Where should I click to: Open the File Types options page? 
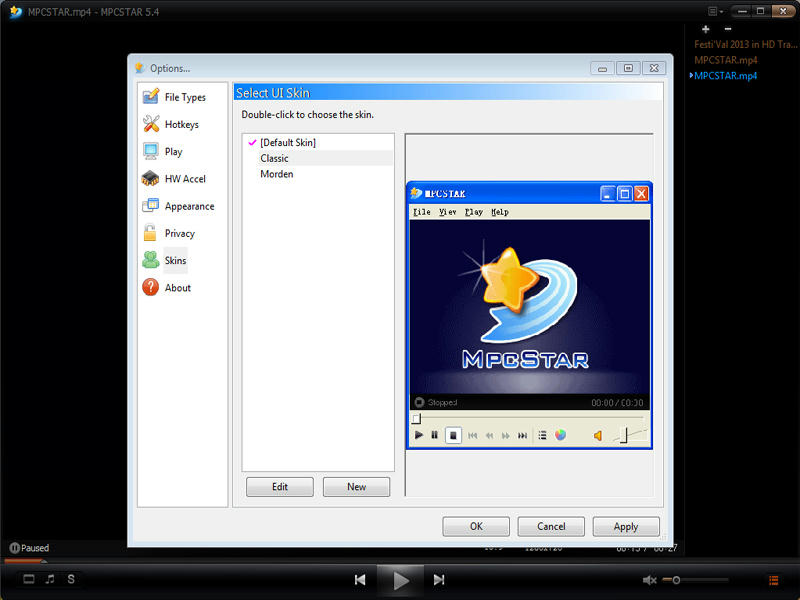click(x=174, y=97)
